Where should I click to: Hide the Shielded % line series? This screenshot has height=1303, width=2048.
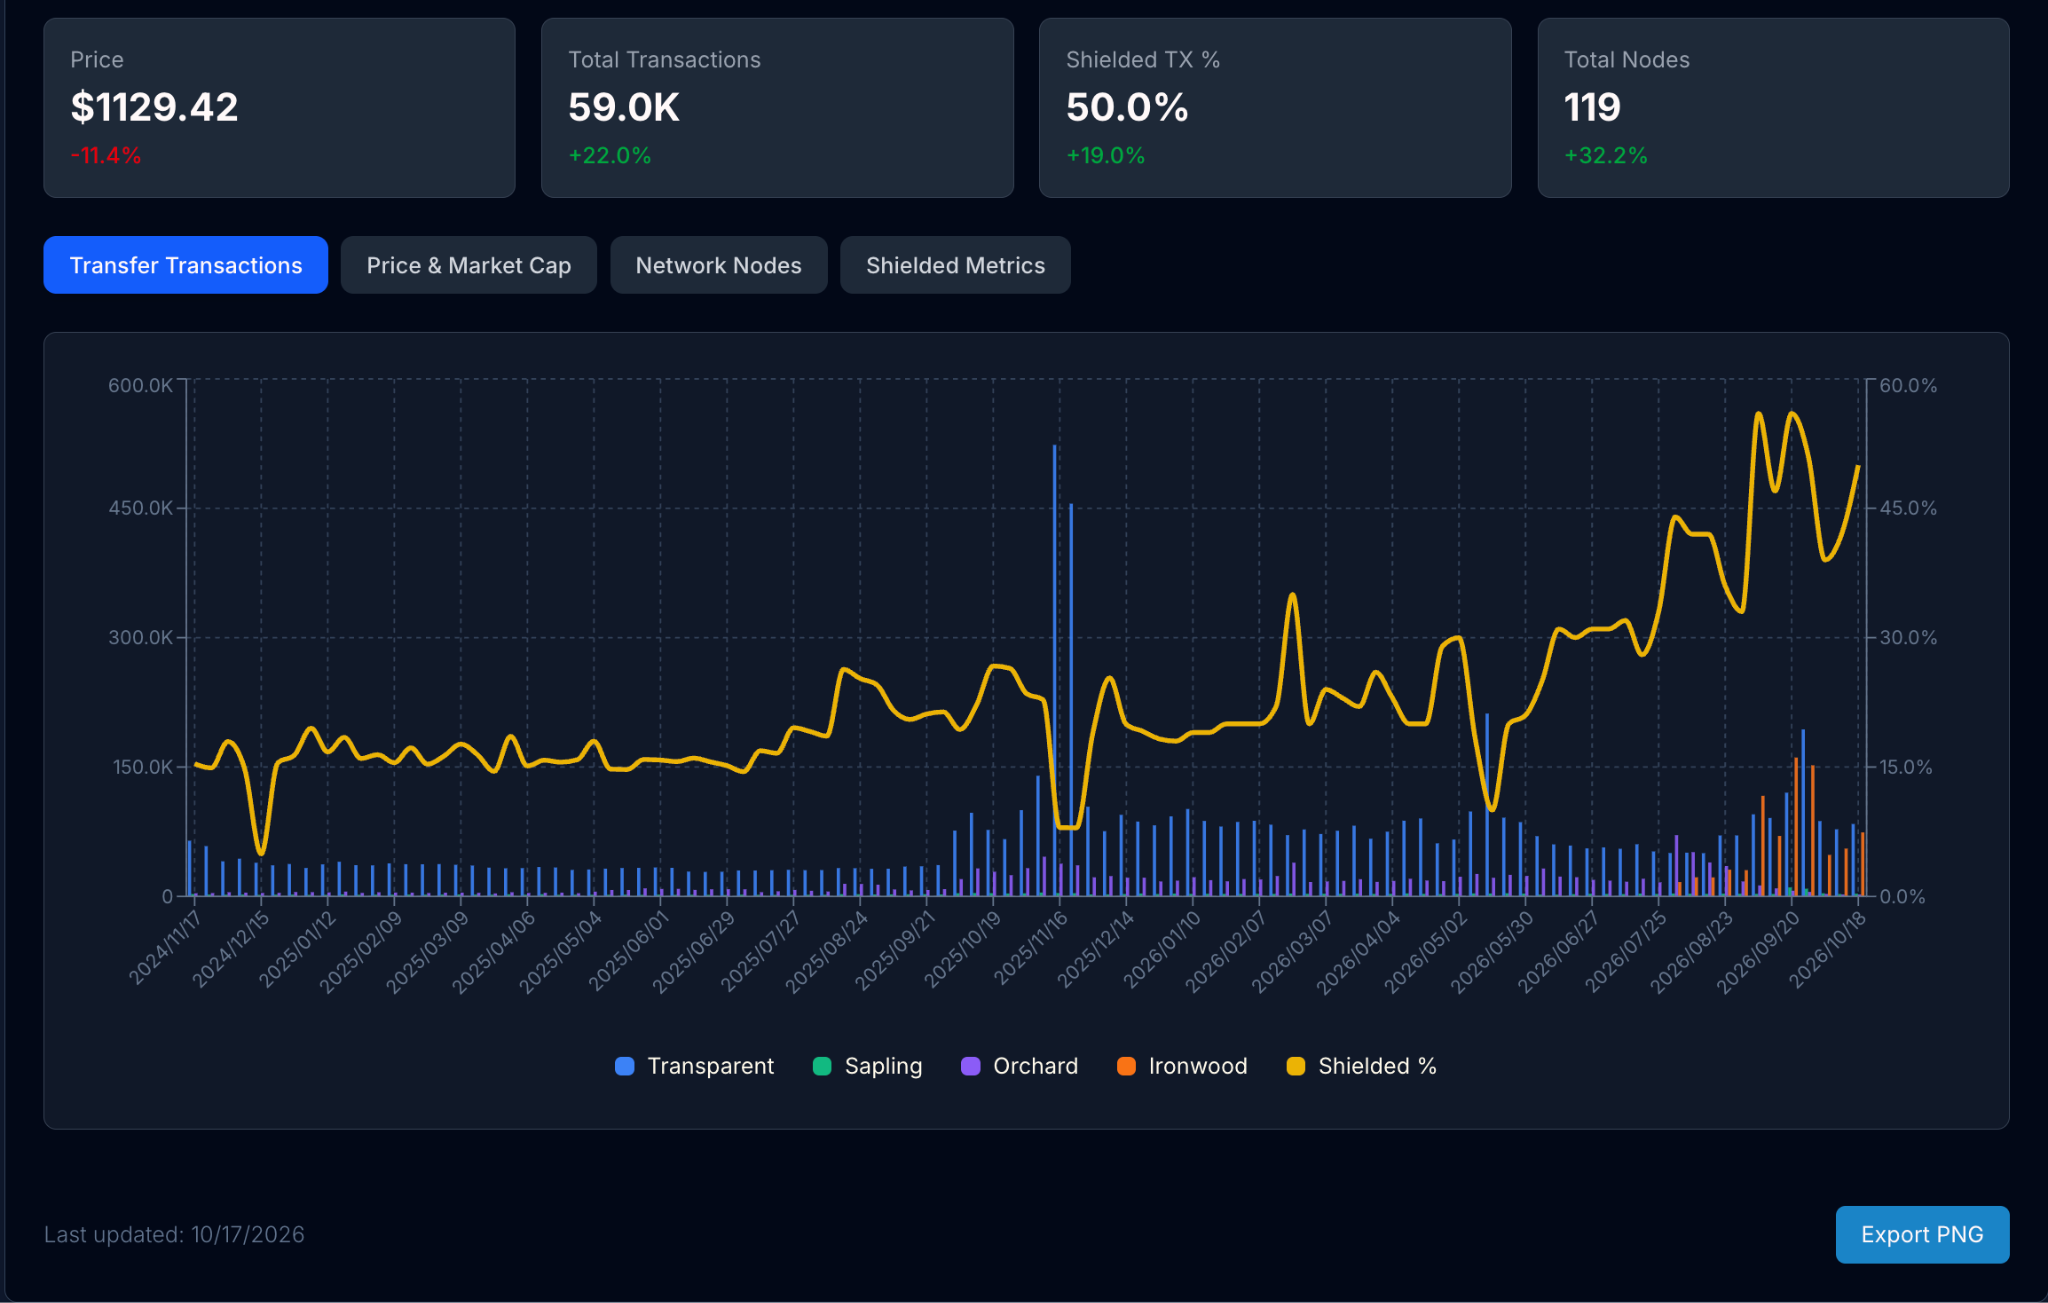pos(1361,1066)
